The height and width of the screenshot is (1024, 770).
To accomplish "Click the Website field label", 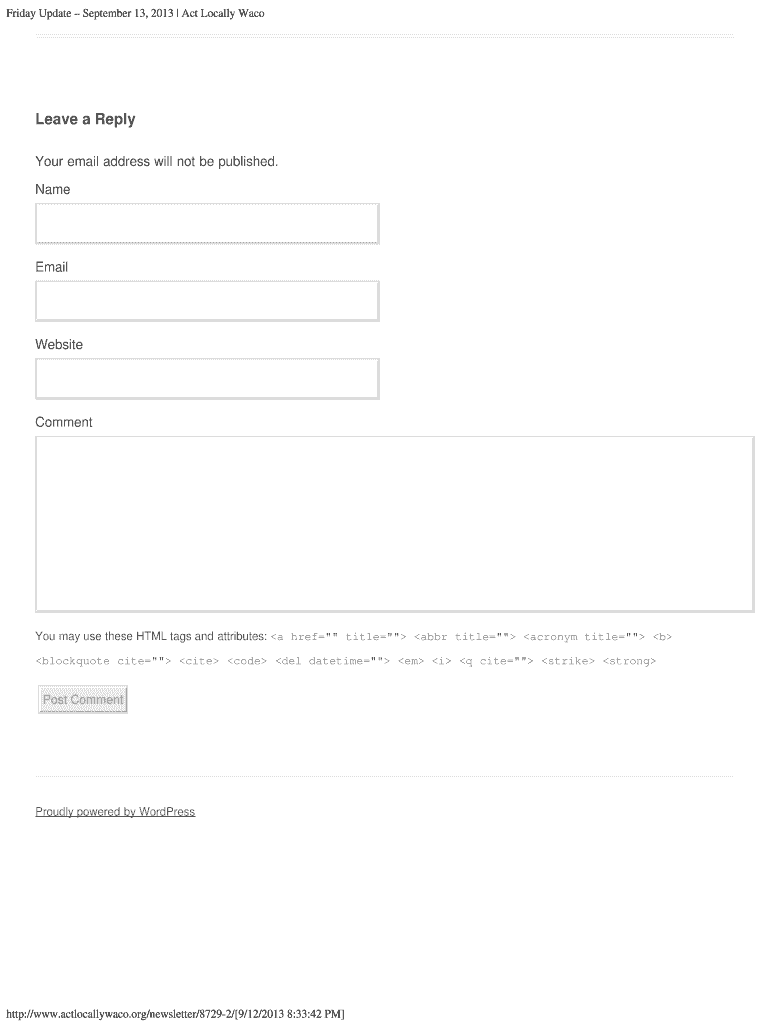I will pyautogui.click(x=59, y=345).
